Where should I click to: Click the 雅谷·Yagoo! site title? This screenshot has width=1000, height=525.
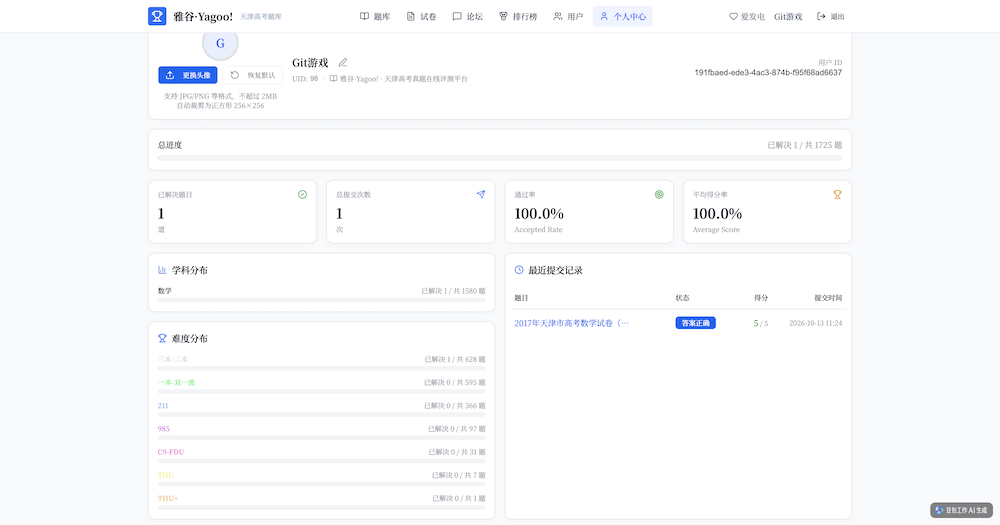click(x=203, y=17)
